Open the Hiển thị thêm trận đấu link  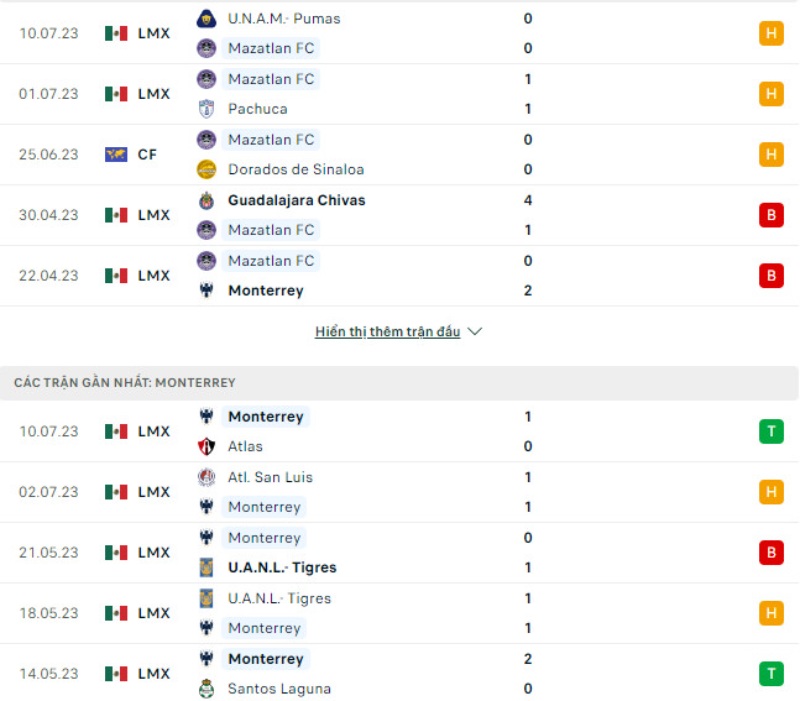388,332
